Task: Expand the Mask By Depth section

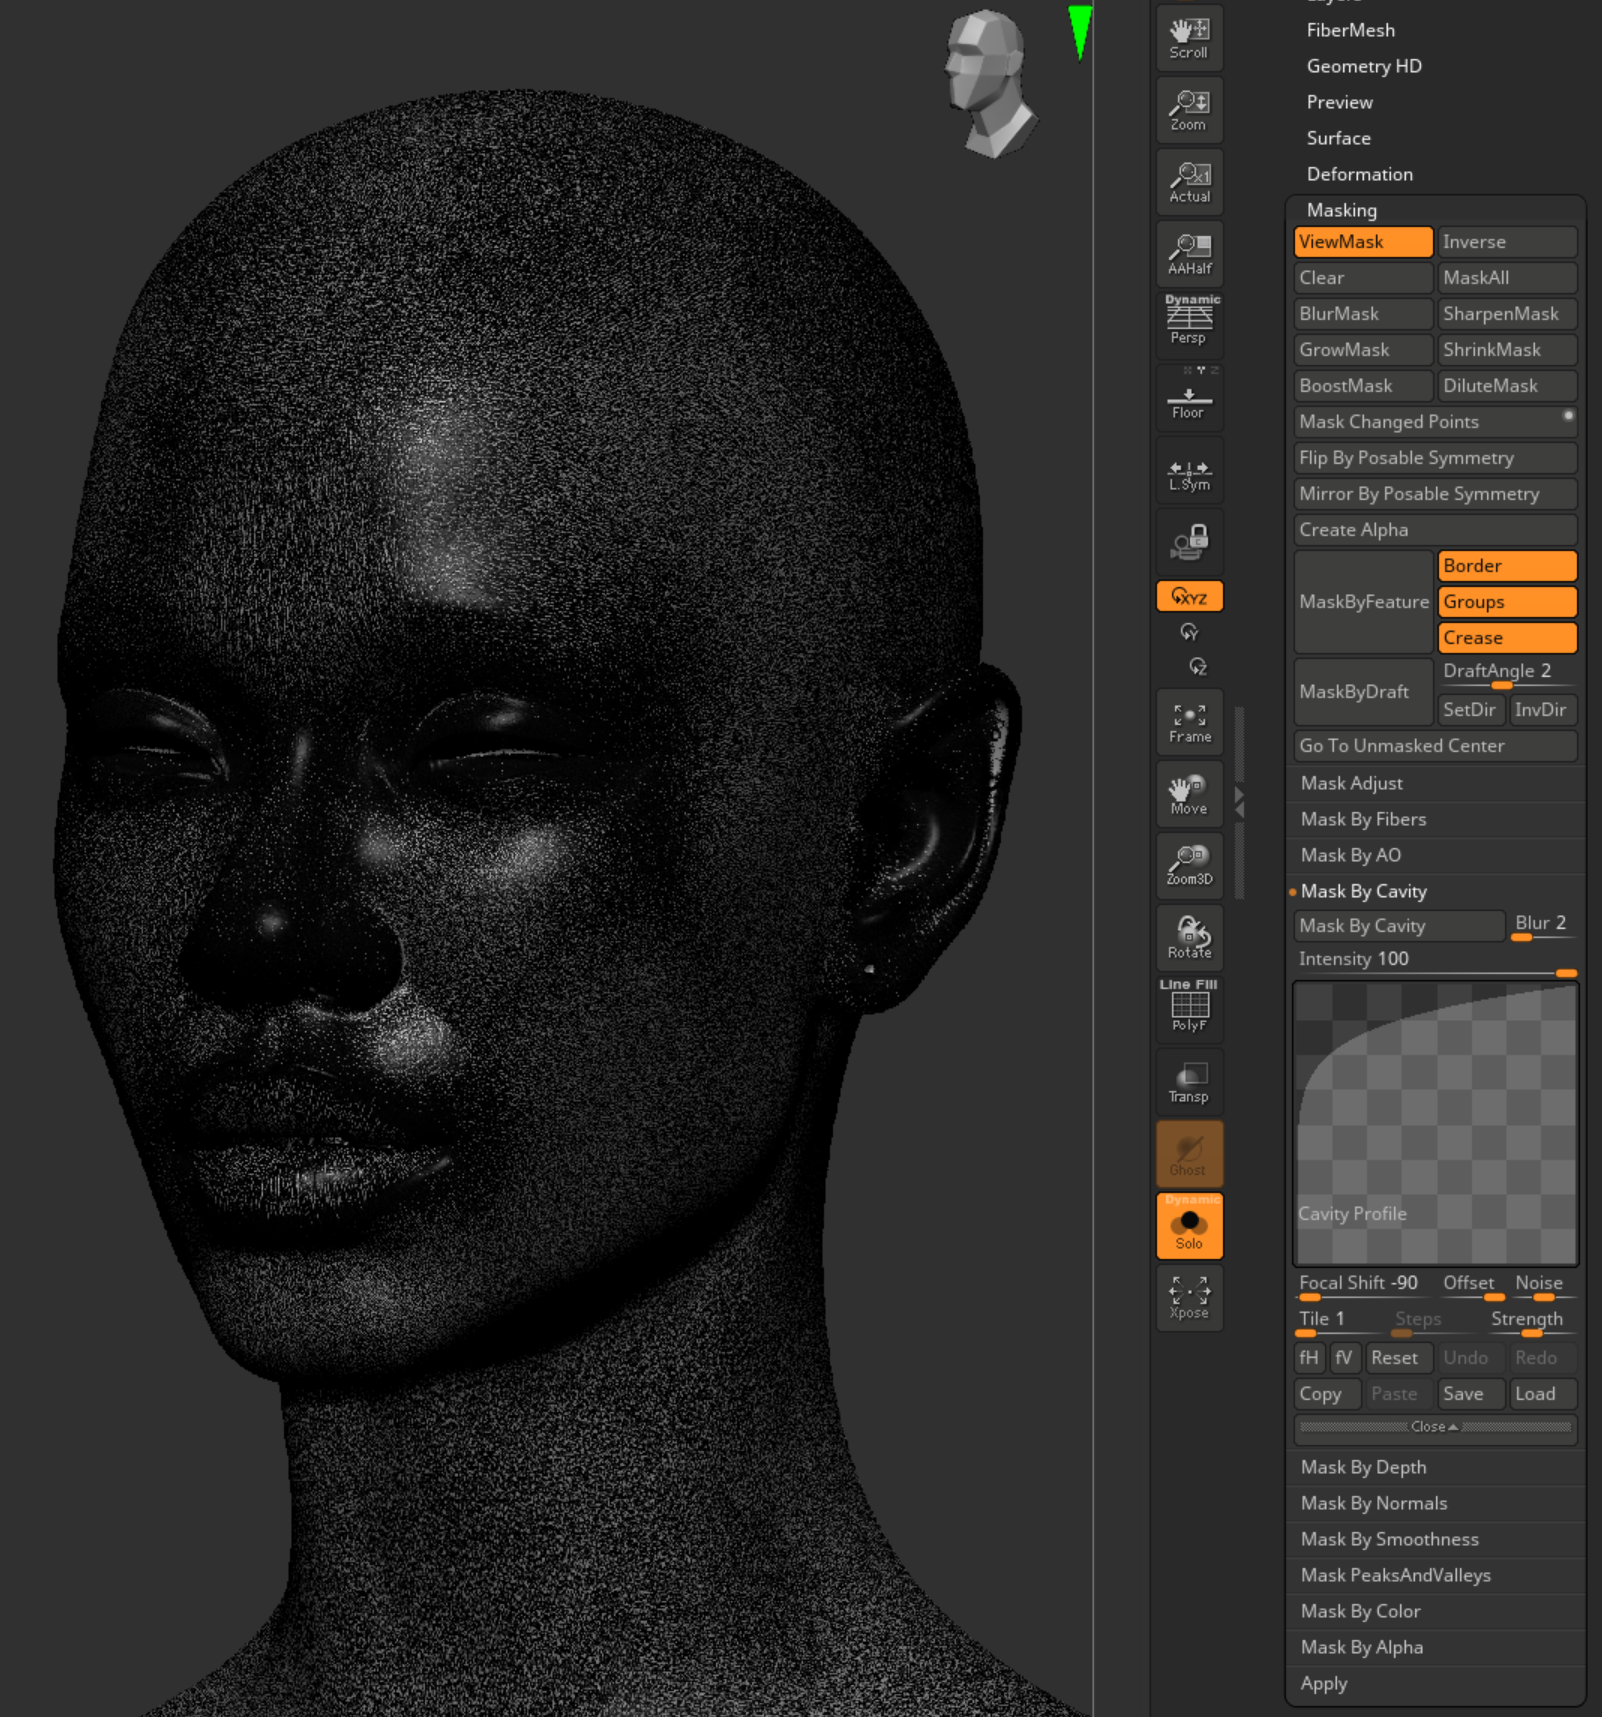Action: [1363, 1467]
